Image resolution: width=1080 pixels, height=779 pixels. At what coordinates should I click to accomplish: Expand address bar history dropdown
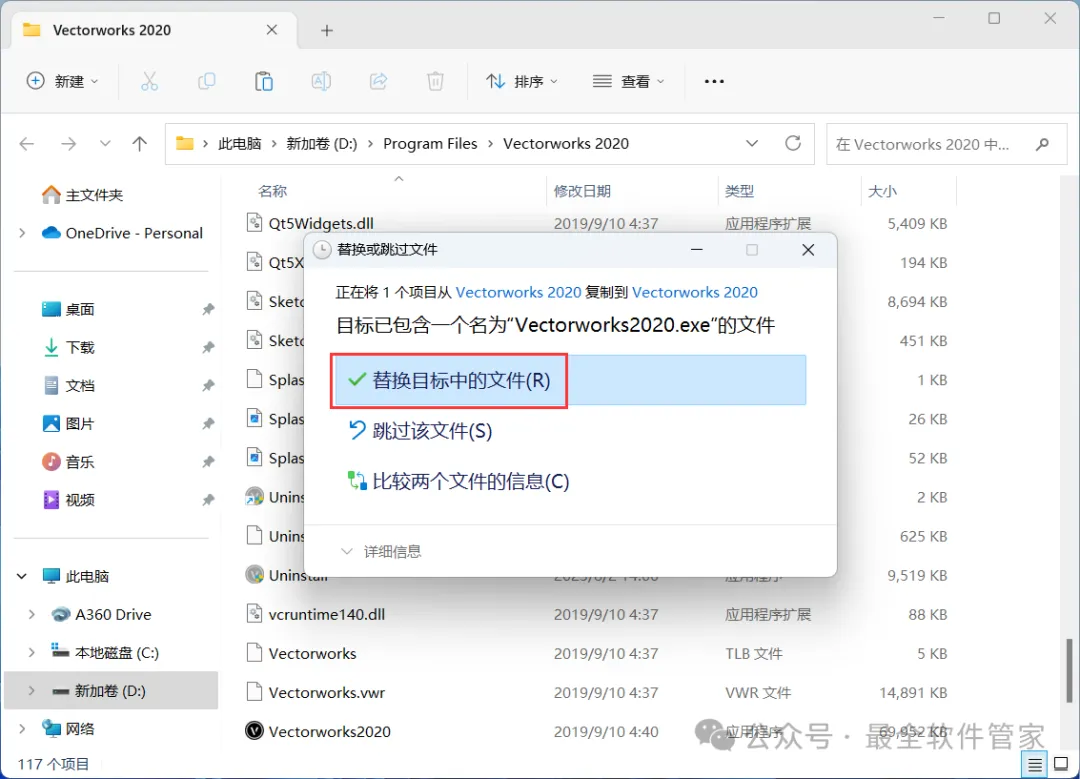pyautogui.click(x=752, y=143)
